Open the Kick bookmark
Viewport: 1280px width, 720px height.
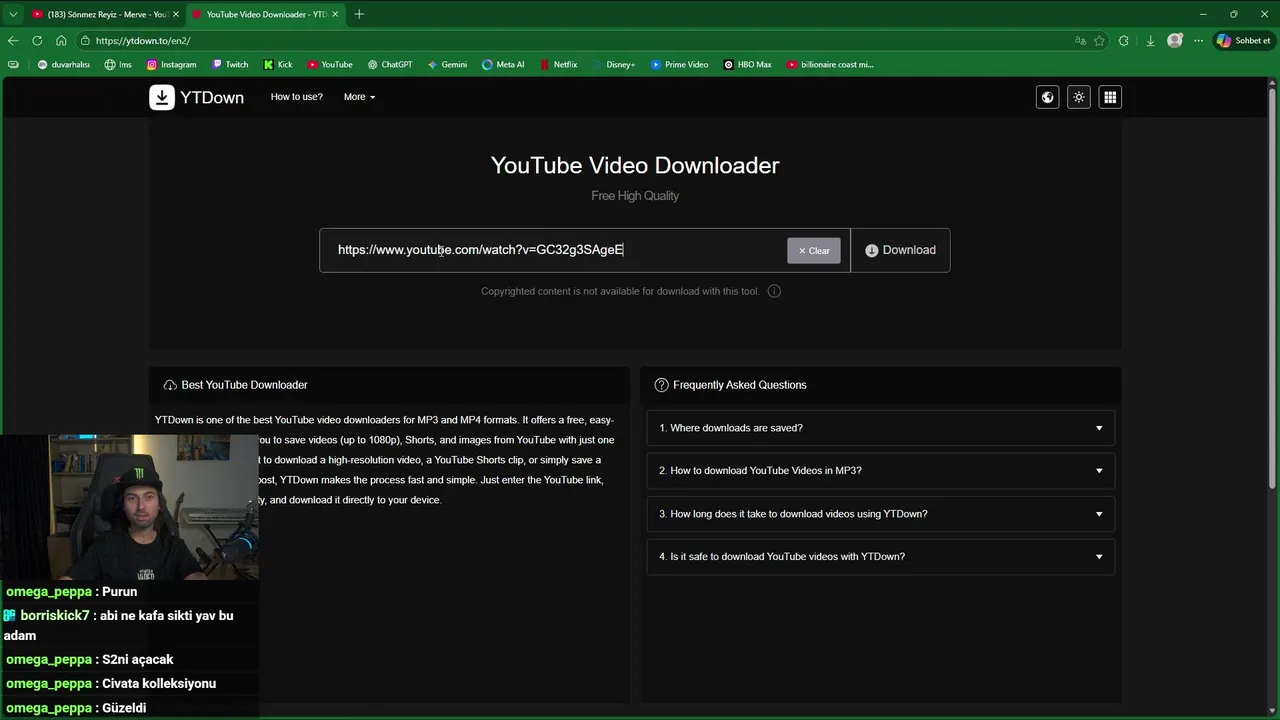coord(278,64)
